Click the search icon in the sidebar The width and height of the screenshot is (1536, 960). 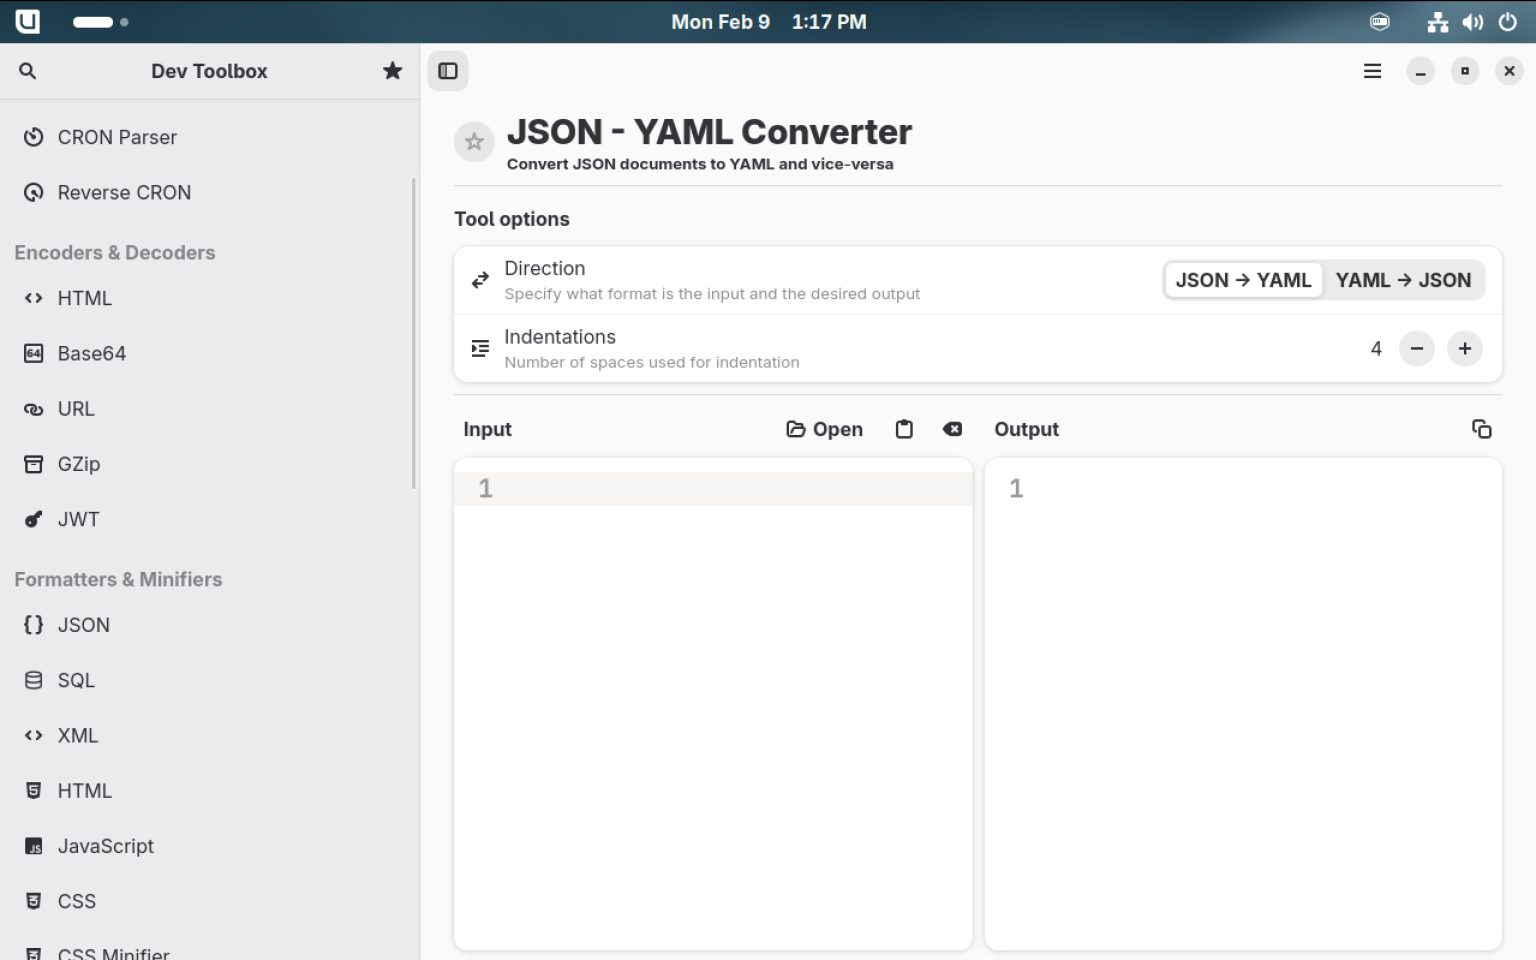pos(28,71)
